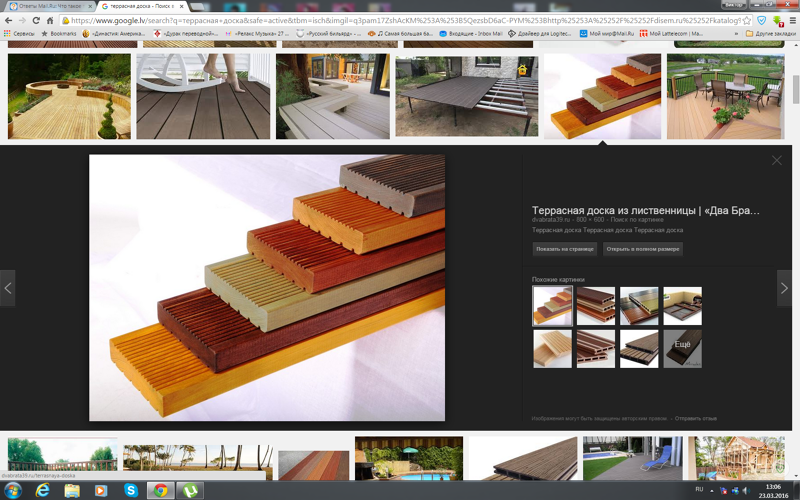Screen dimensions: 800x500
Task: Click the Открыть в полном размере button
Action: (642, 249)
